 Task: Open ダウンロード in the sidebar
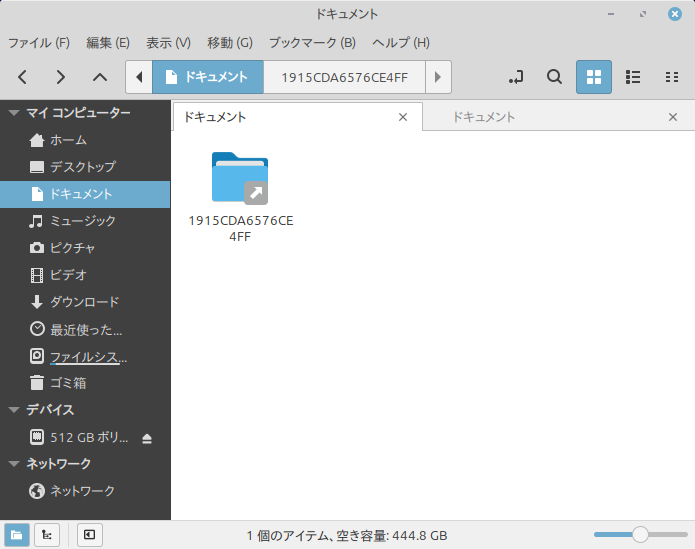84,301
